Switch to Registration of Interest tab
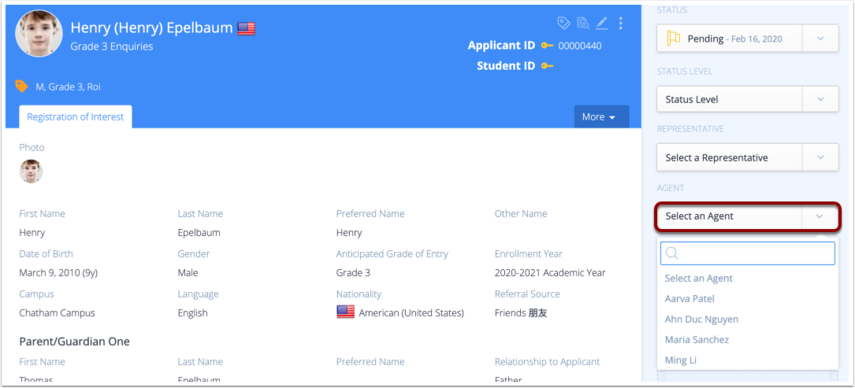 75,117
